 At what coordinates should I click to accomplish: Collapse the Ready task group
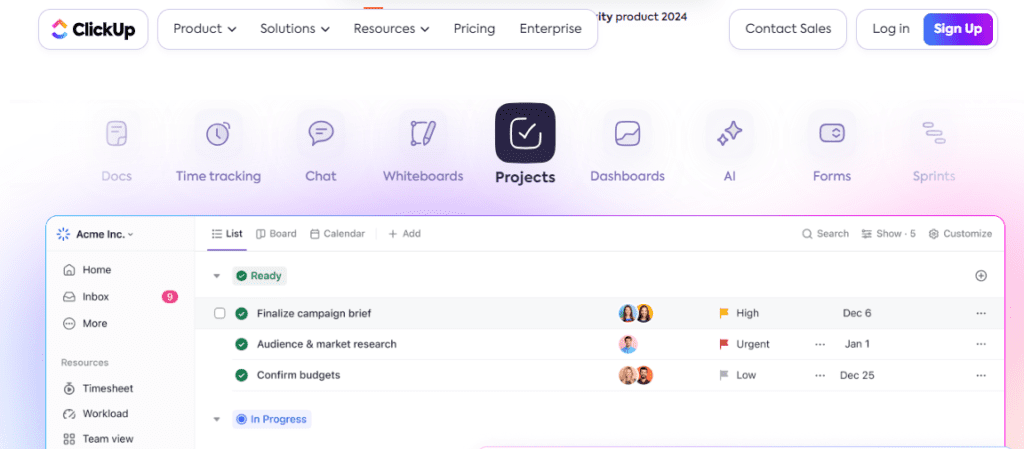(215, 276)
